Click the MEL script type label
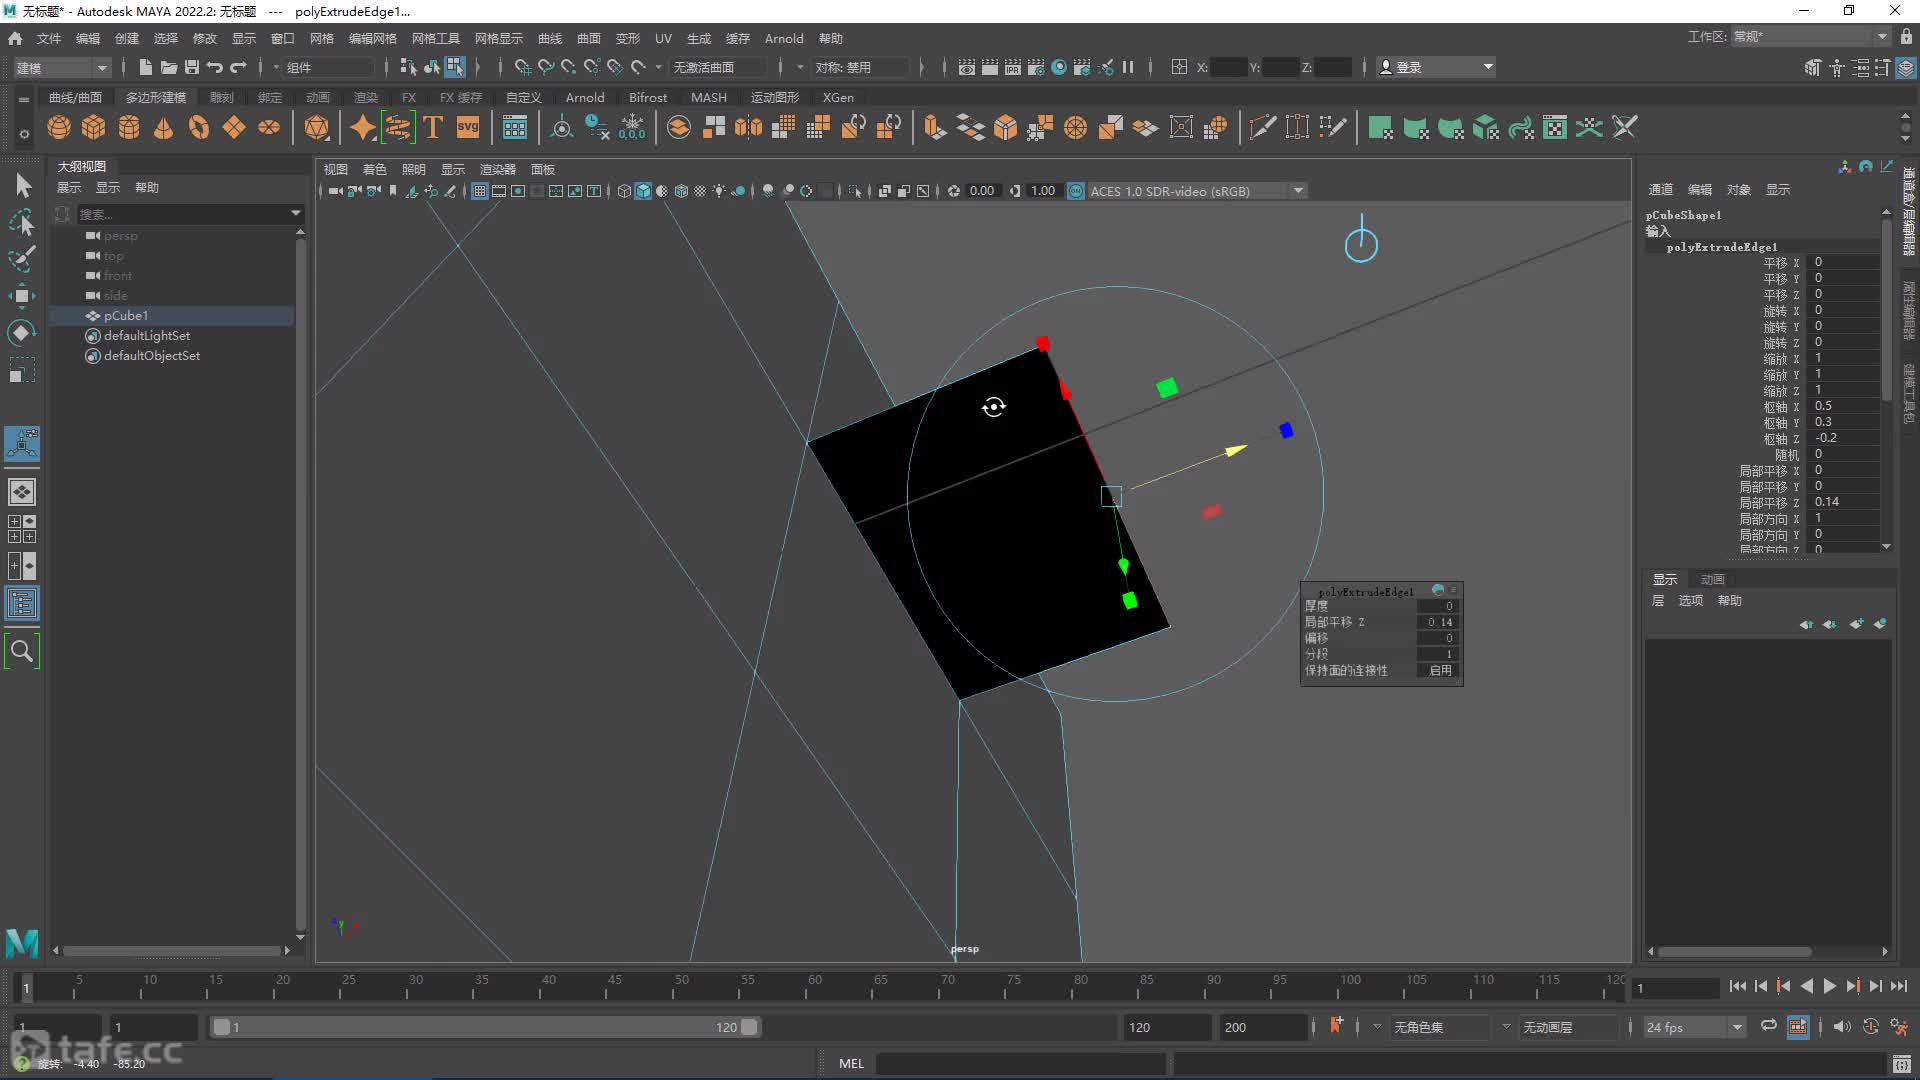 tap(851, 1063)
